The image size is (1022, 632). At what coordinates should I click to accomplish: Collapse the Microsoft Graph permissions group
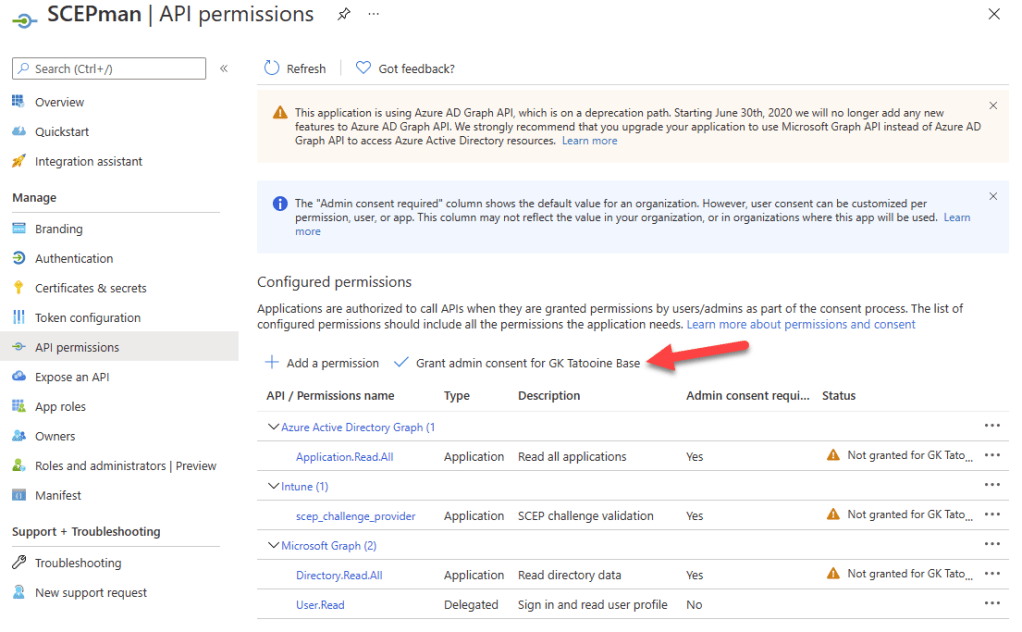273,546
